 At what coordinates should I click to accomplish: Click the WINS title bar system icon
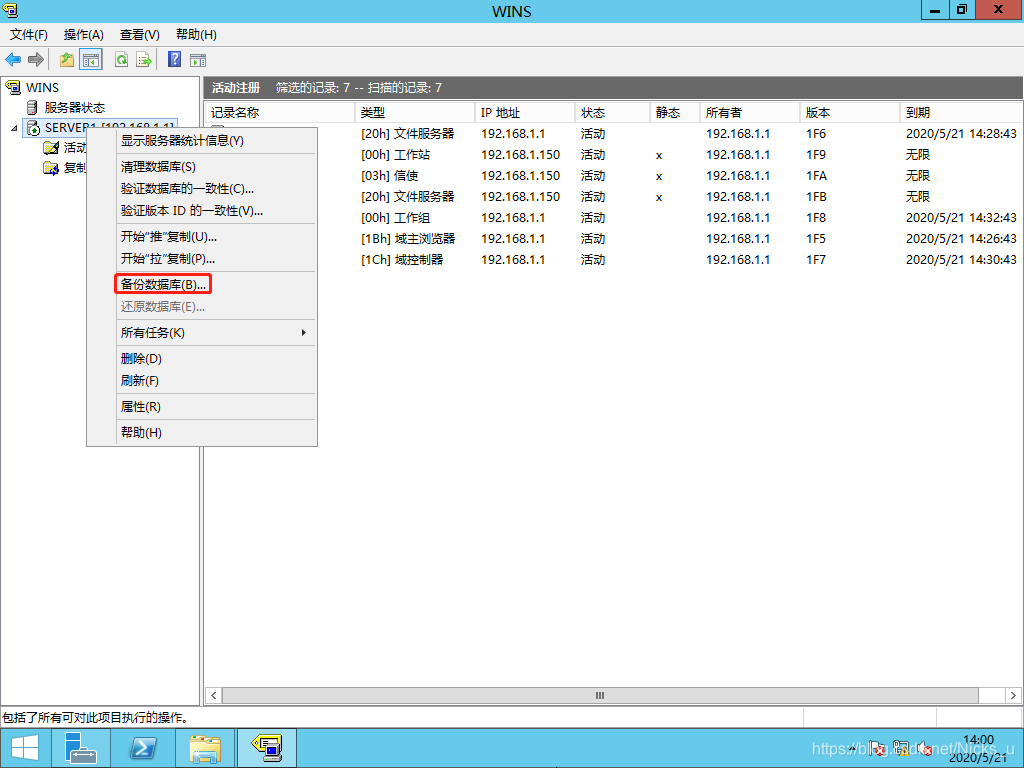pyautogui.click(x=10, y=10)
